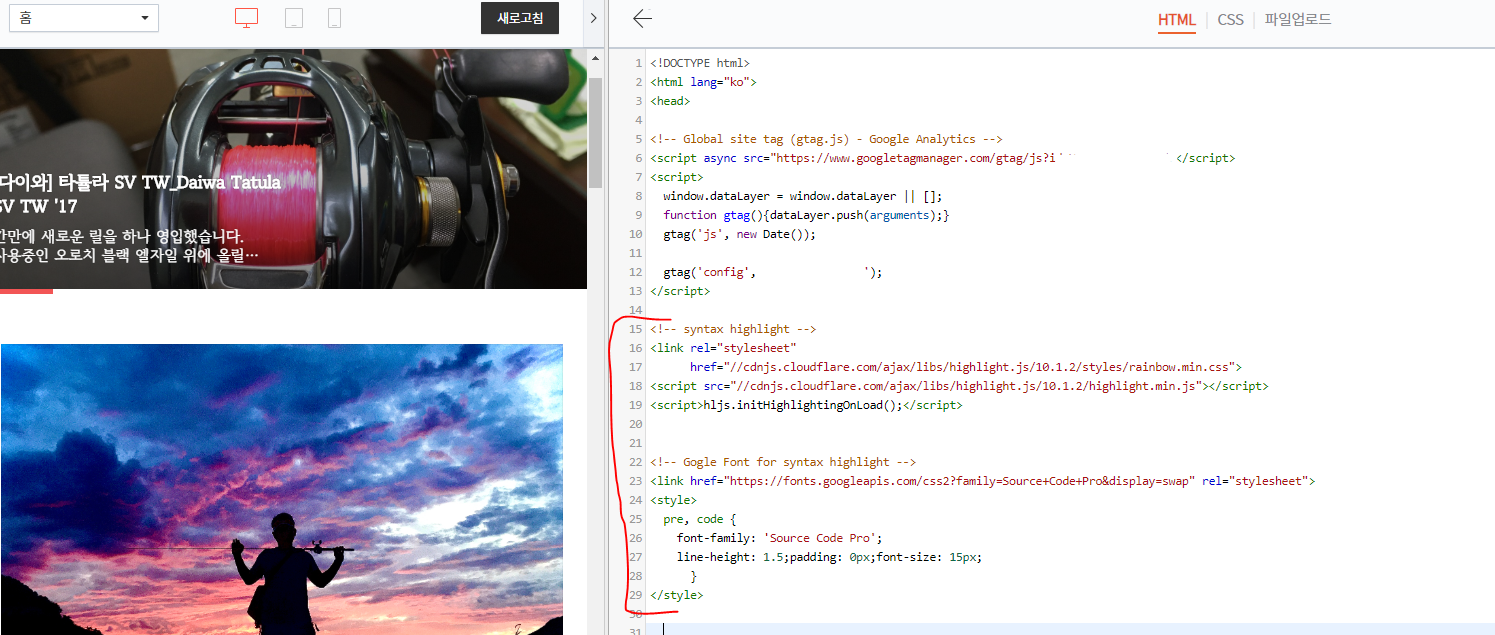Open the 파일업로드 tab
Screen dimensions: 1495x635
tap(1298, 20)
